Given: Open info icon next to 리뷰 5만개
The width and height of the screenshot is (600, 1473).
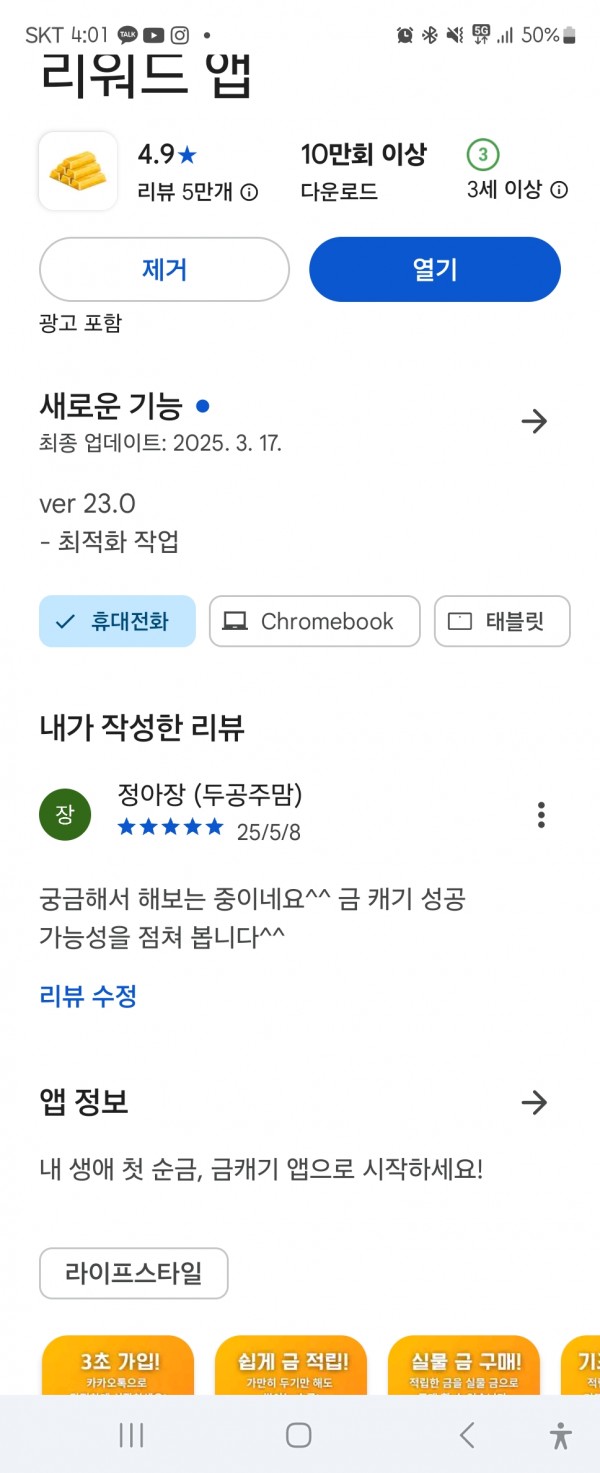Looking at the screenshot, I should click(x=249, y=192).
